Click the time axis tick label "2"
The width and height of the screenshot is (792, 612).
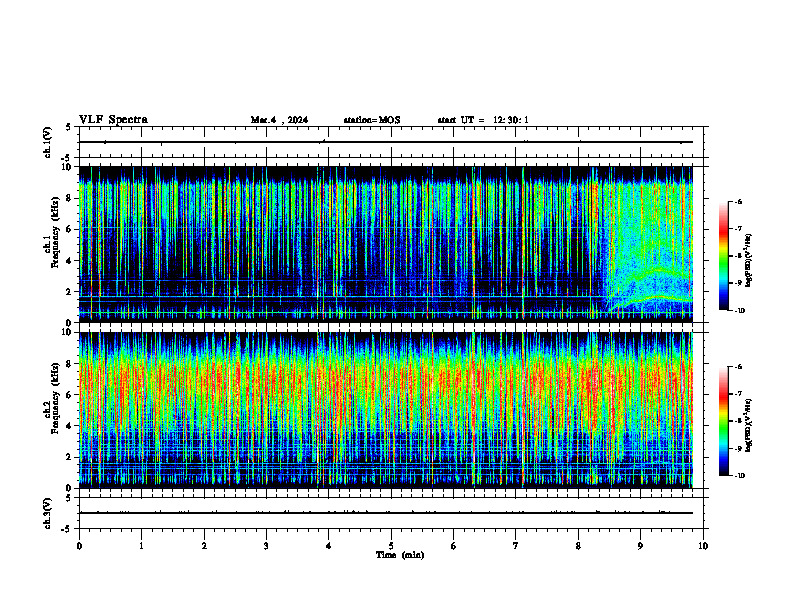[204, 546]
